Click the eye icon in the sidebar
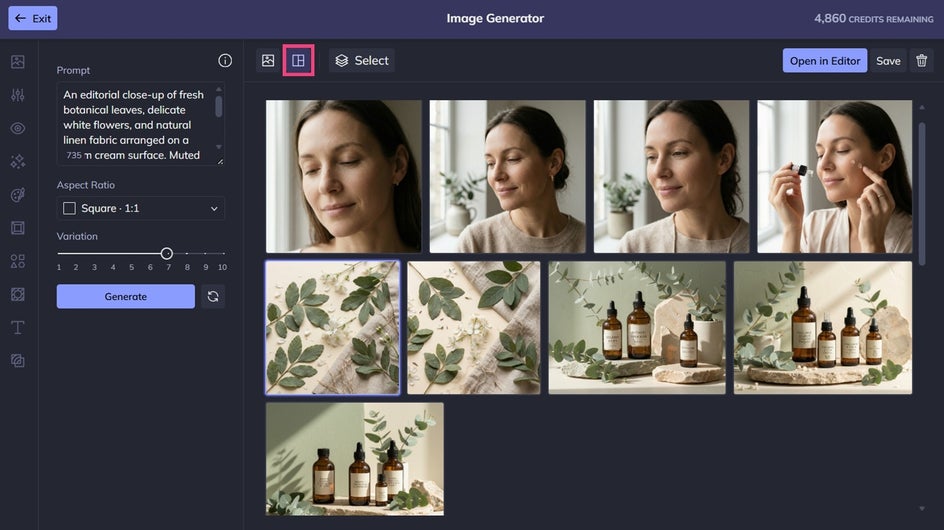This screenshot has height=530, width=944. 18,128
